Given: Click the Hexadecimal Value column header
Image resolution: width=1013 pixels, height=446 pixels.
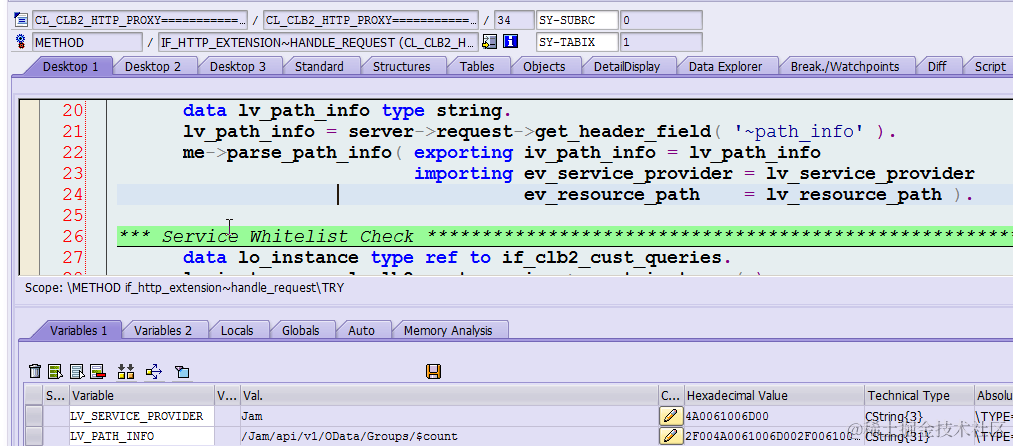Looking at the screenshot, I should point(774,396).
